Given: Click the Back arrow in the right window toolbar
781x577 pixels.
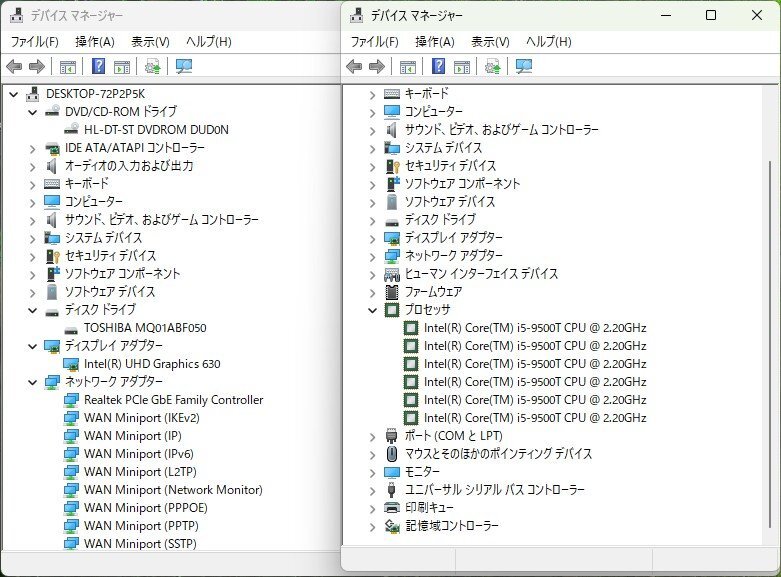Looking at the screenshot, I should tap(354, 67).
